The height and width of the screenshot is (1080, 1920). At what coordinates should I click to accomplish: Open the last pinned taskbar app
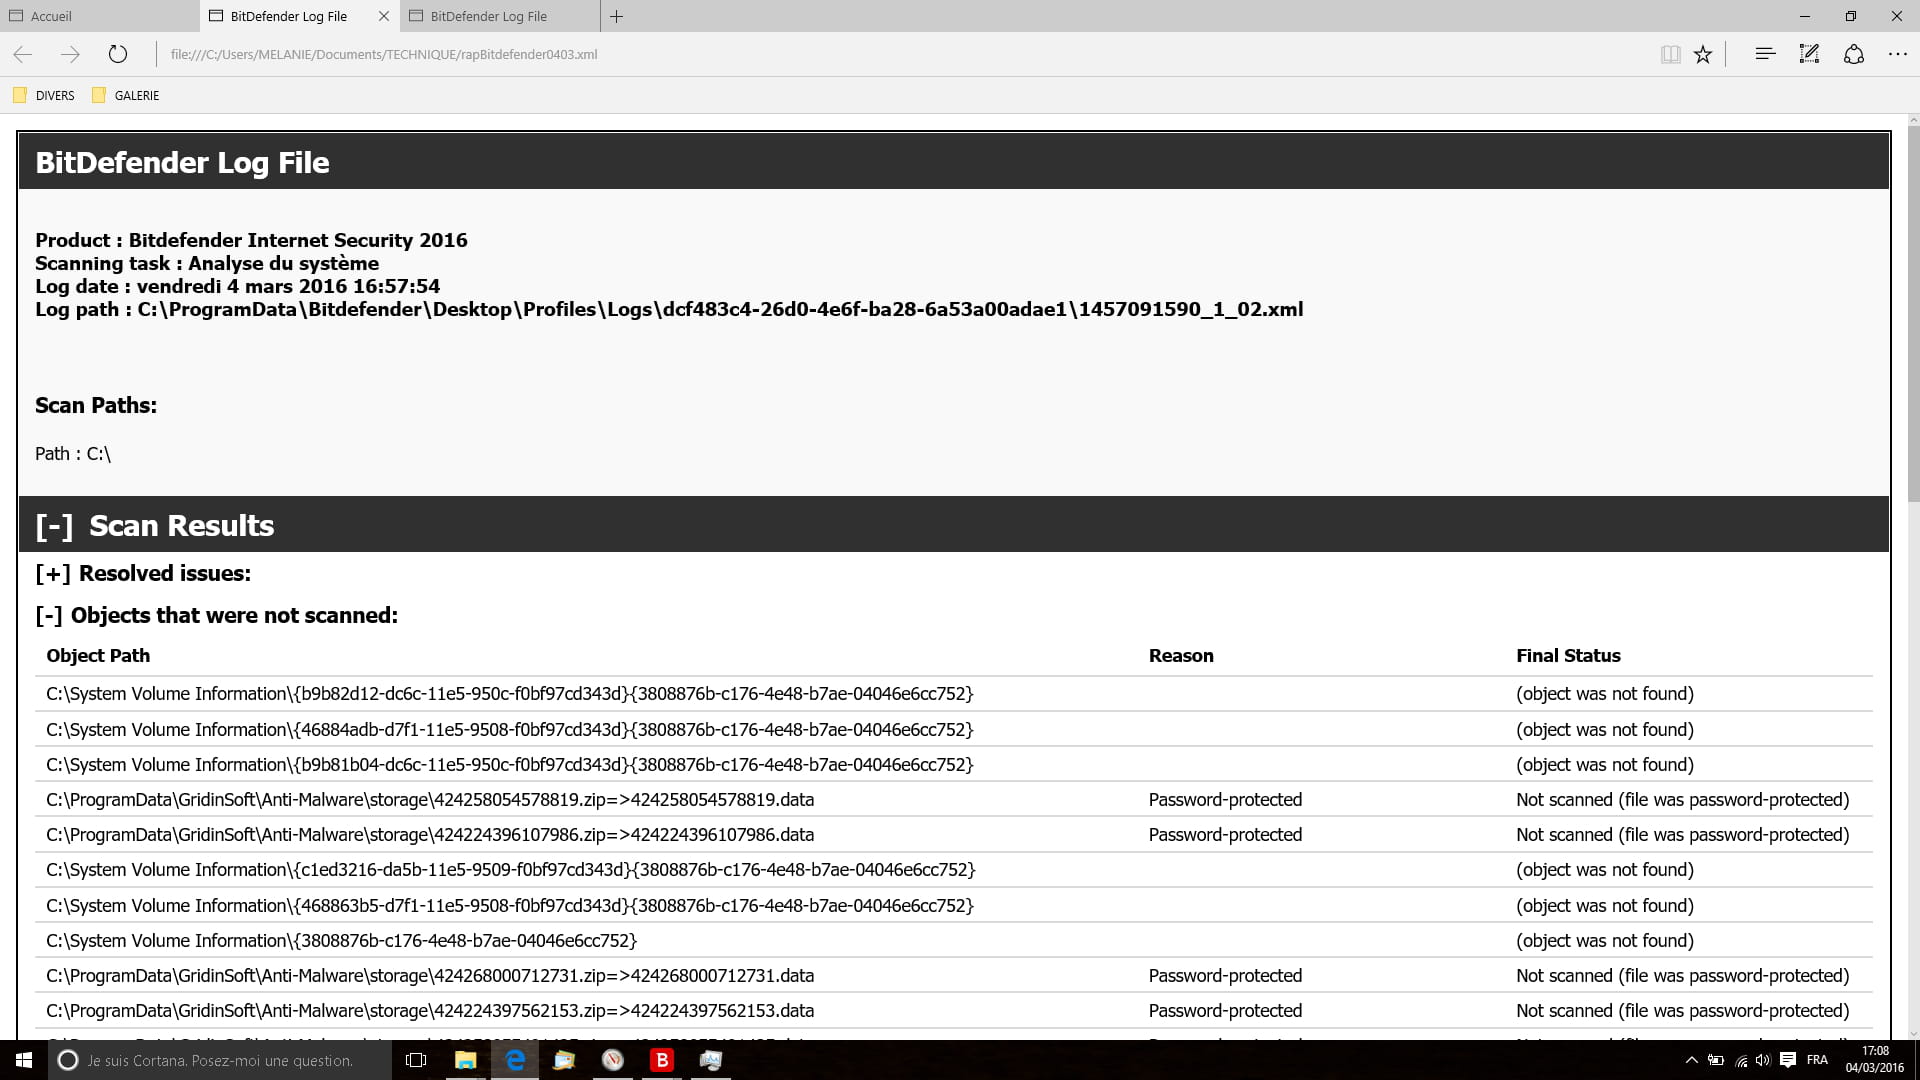(711, 1060)
